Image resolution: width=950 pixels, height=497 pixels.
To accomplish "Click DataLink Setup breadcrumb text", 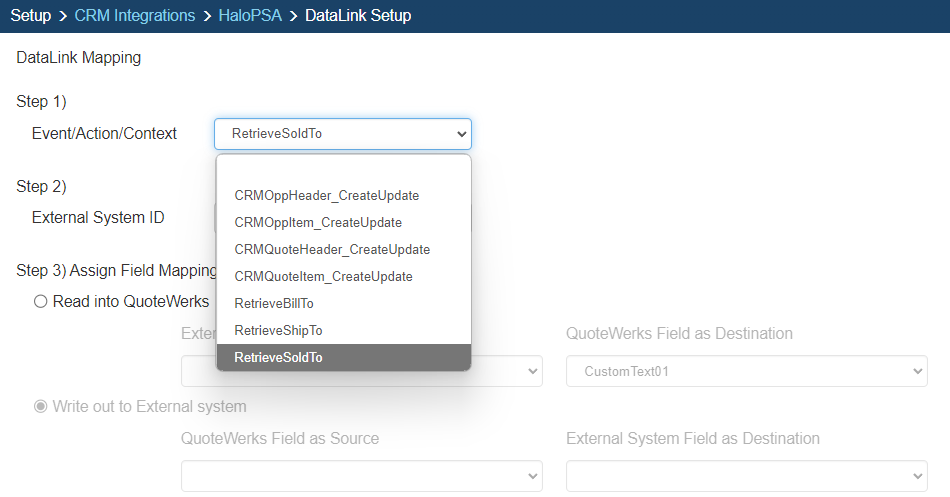I will pyautogui.click(x=358, y=15).
